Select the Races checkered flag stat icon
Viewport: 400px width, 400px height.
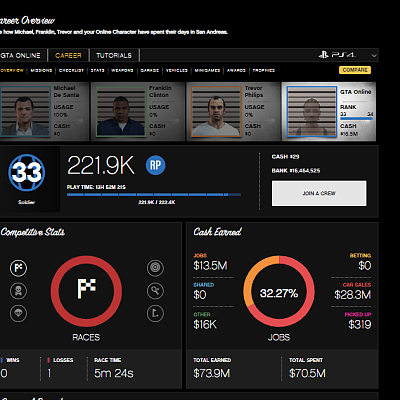pyautogui.click(x=18, y=268)
